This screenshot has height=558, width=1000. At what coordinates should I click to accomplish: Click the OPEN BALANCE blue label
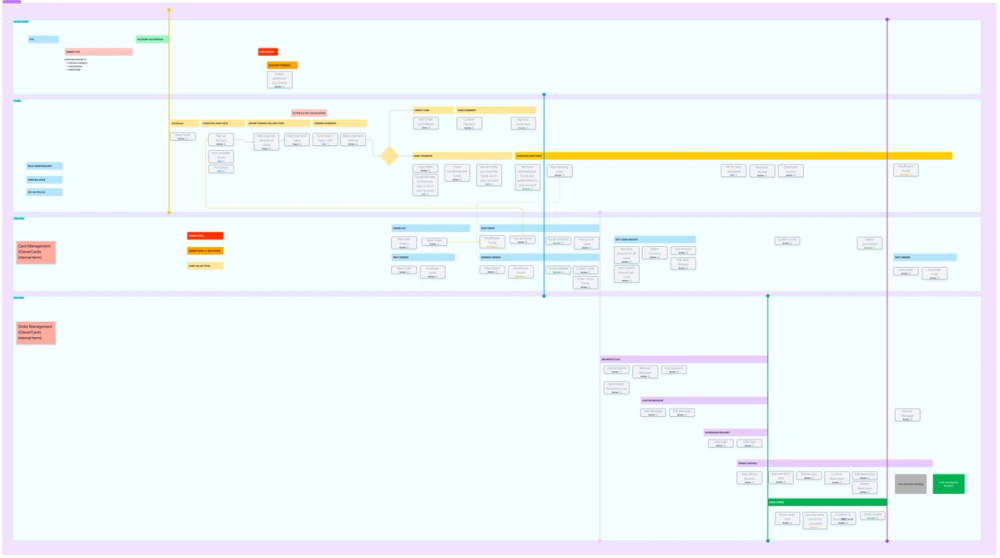tap(44, 180)
